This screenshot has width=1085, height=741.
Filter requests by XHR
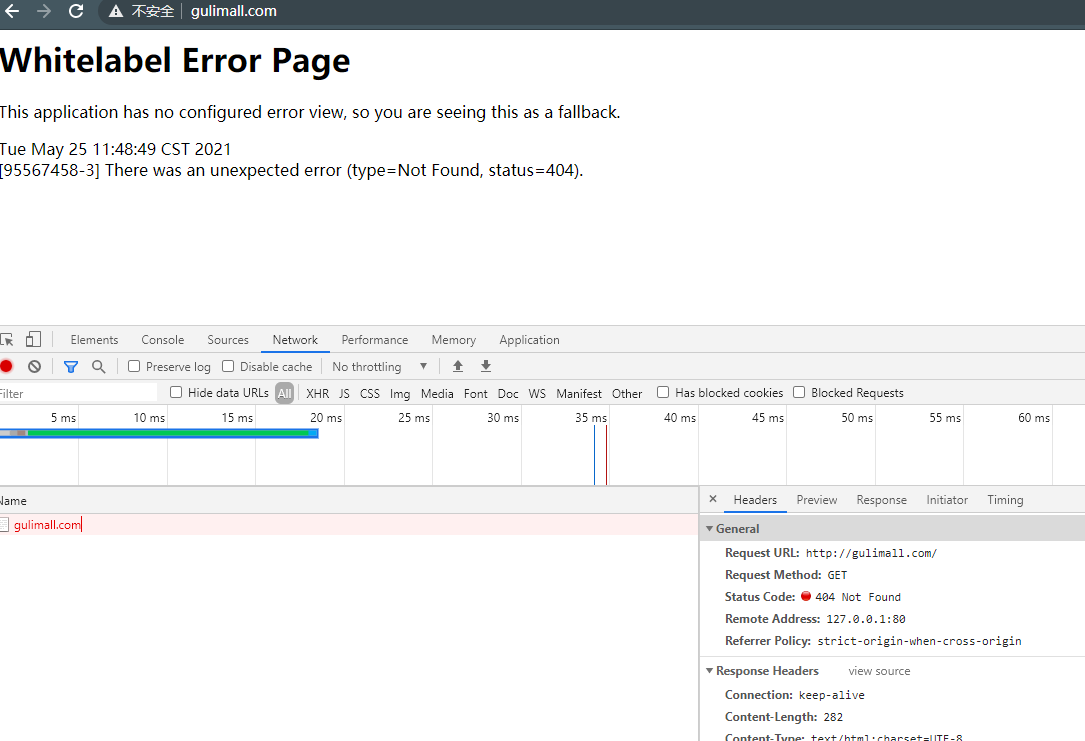(x=318, y=393)
